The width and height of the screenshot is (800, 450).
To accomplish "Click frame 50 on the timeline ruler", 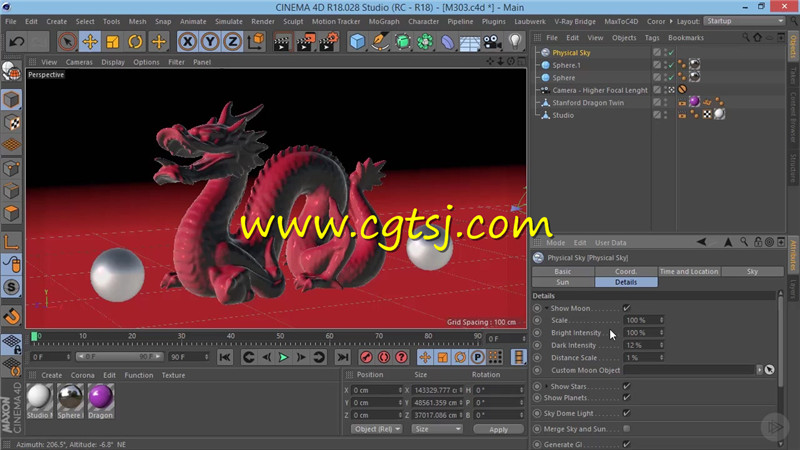I will point(280,337).
